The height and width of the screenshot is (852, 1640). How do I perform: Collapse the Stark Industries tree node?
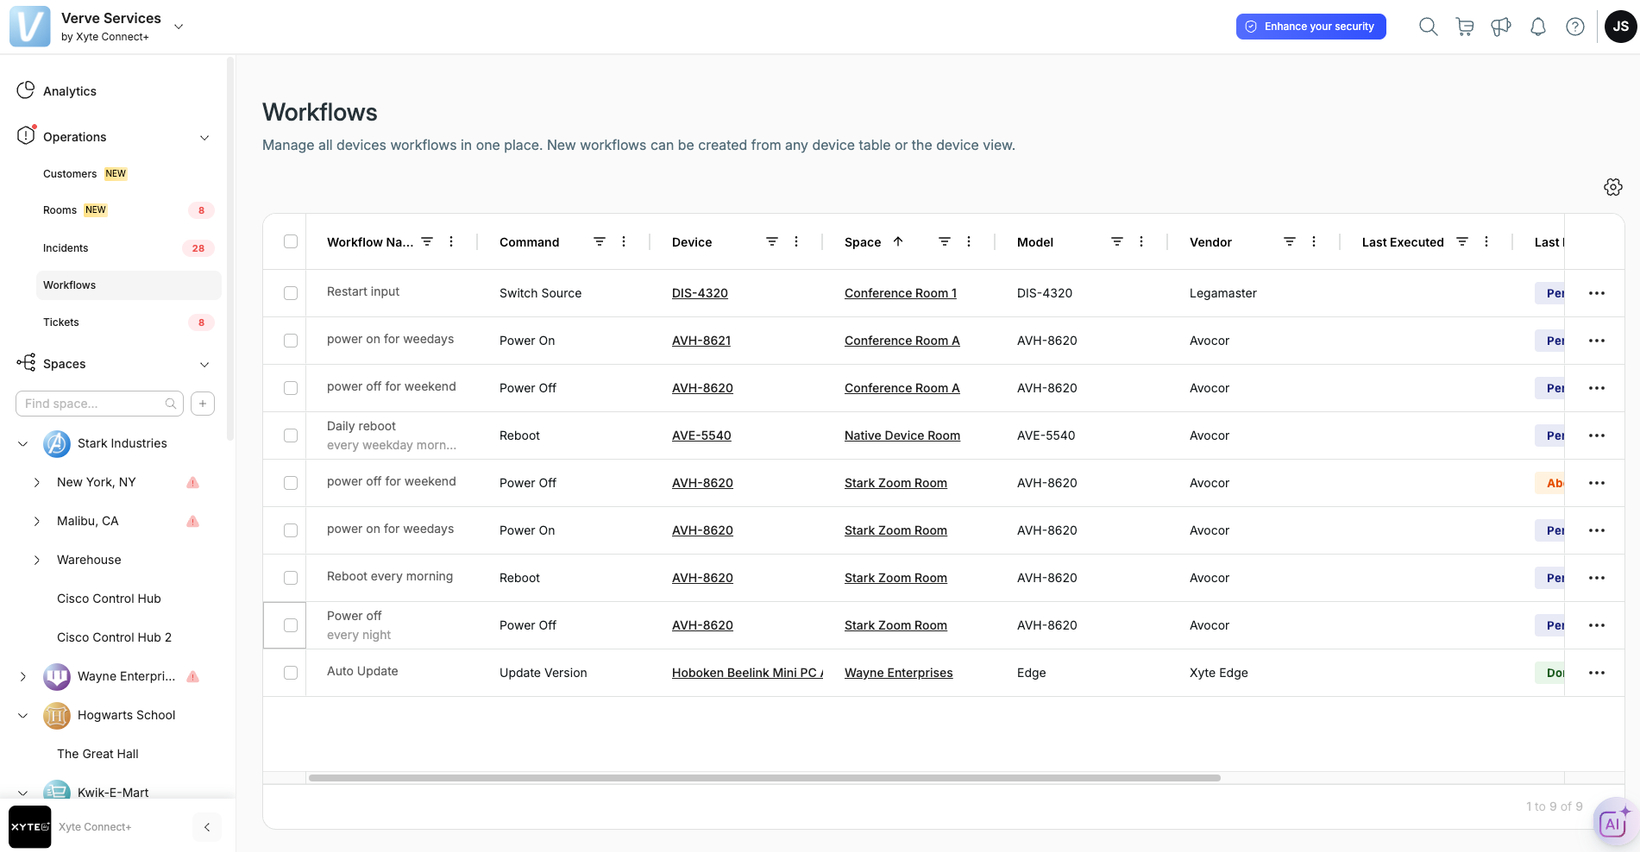(23, 444)
